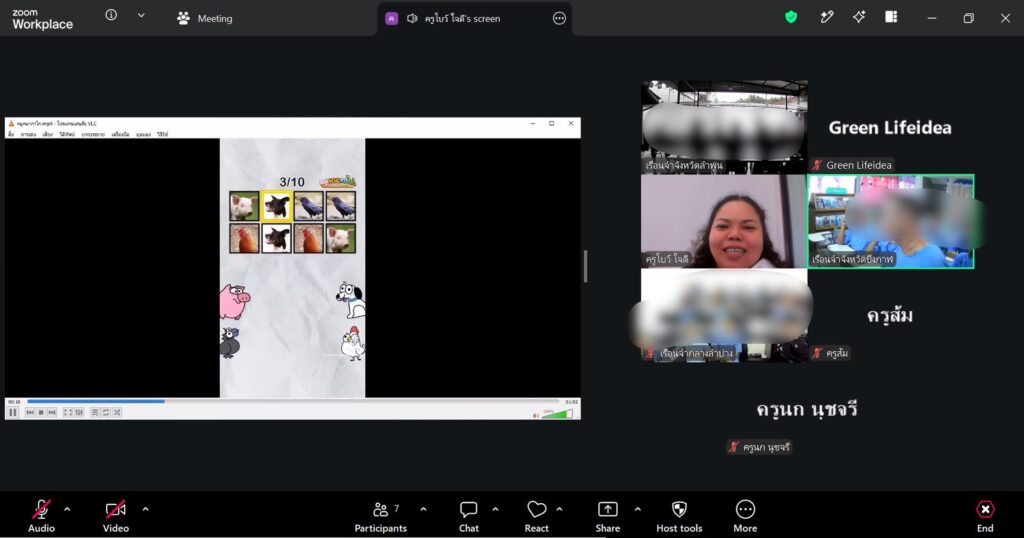Skip to previous track in VLC
The image size is (1024, 538).
click(x=30, y=412)
